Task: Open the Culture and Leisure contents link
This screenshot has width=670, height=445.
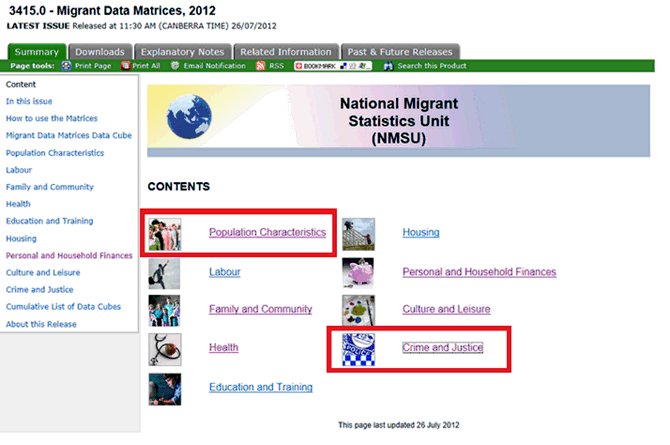Action: (x=452, y=310)
